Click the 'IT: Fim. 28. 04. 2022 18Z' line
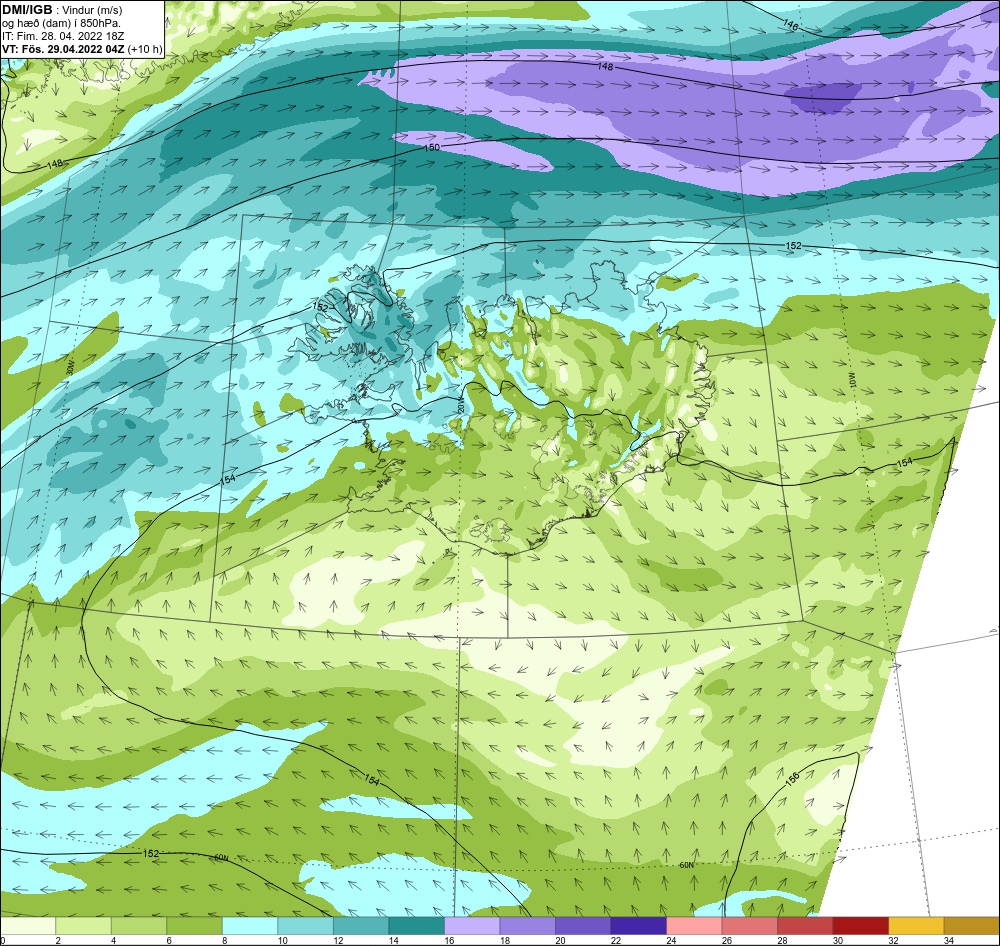1000x946 pixels. pos(63,36)
